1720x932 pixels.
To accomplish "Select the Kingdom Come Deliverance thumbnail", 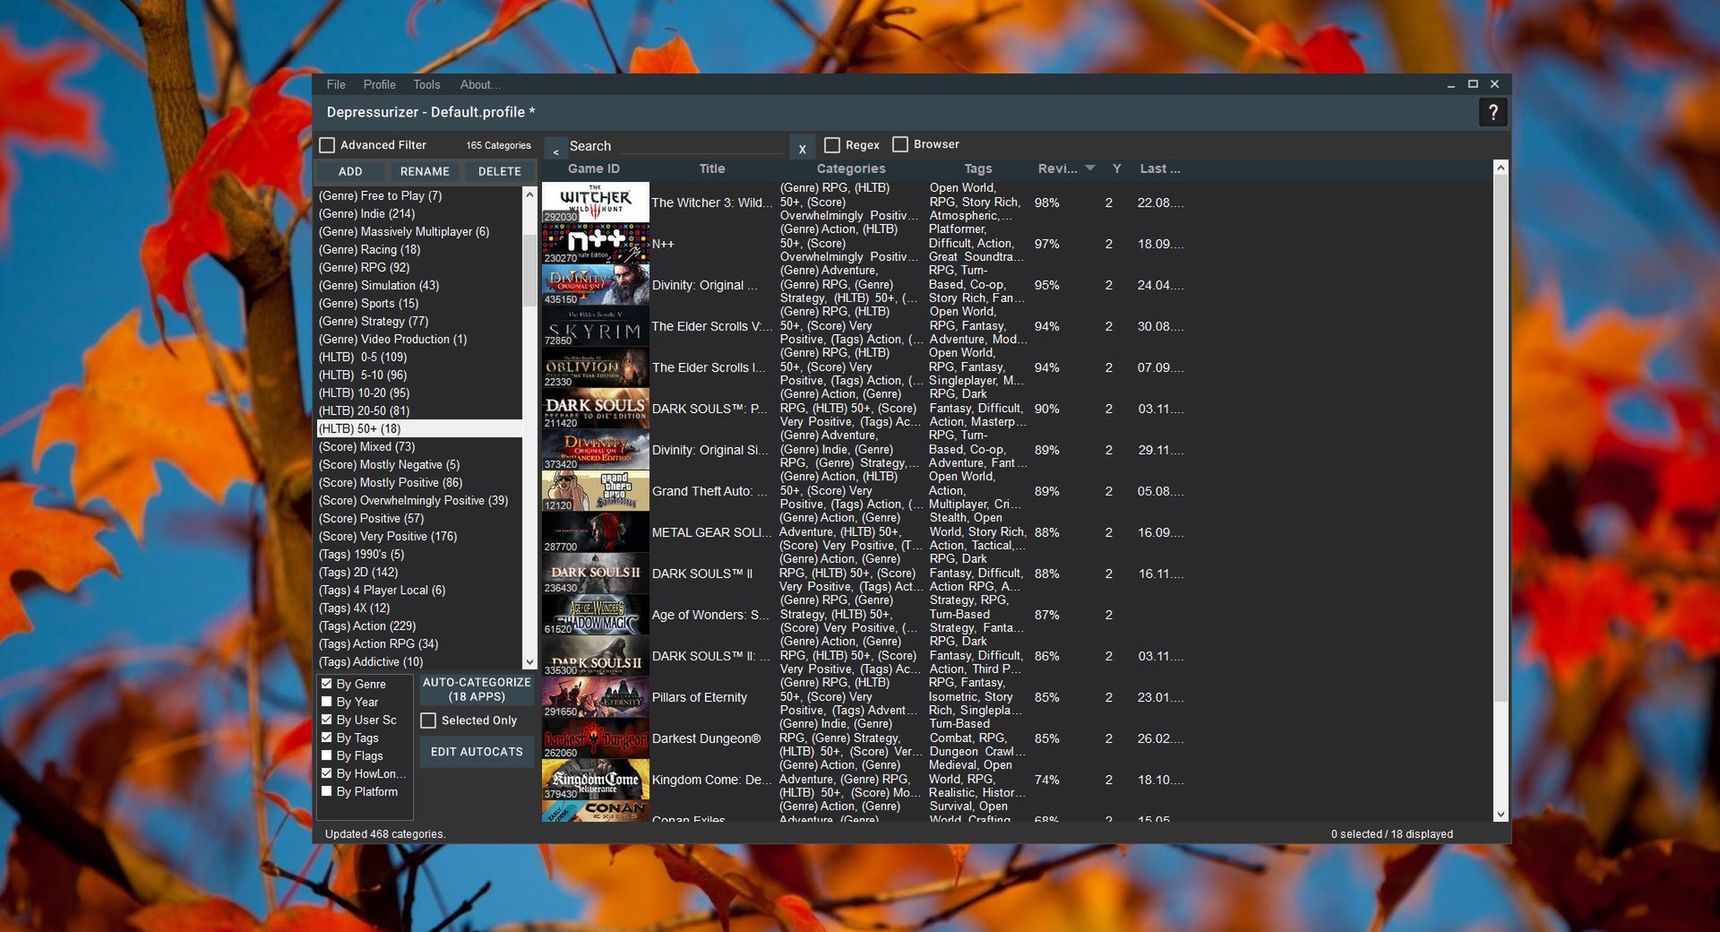I will pos(595,779).
